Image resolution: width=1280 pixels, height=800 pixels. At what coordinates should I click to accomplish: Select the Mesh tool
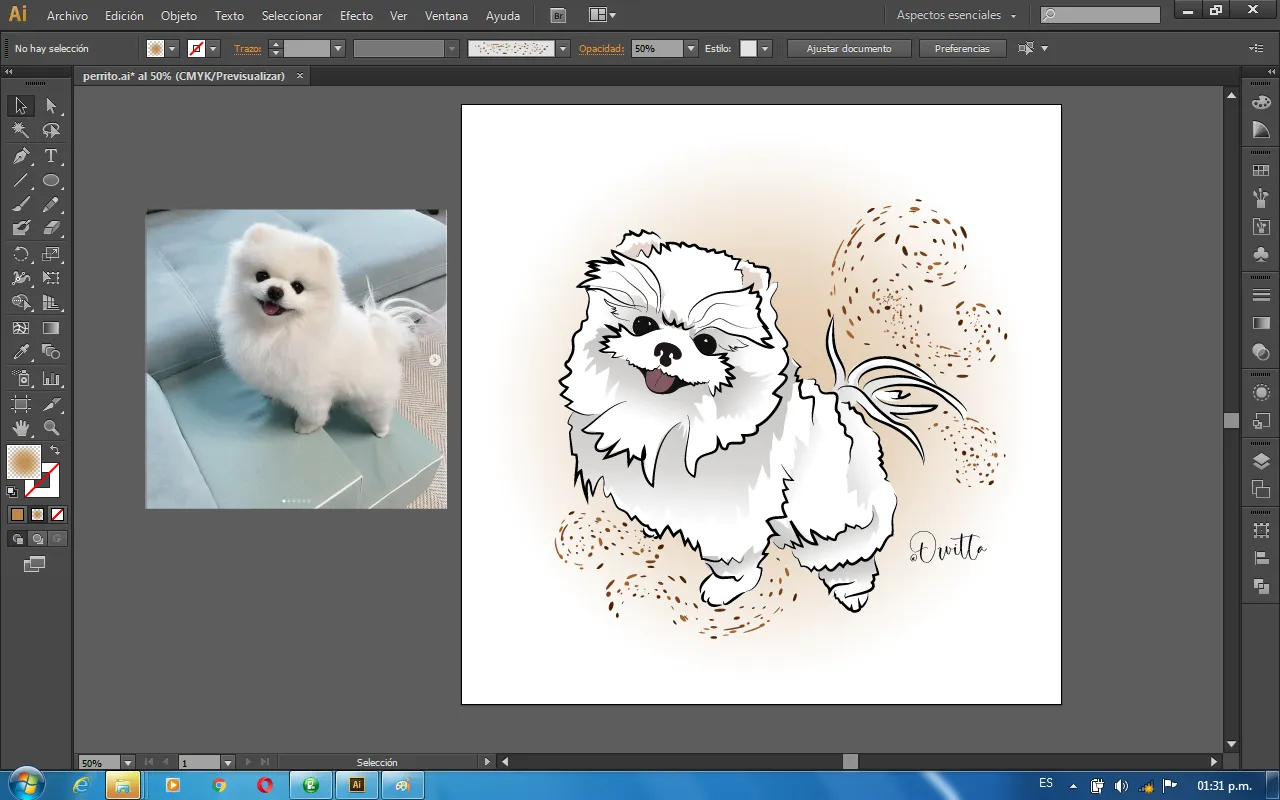pos(20,328)
